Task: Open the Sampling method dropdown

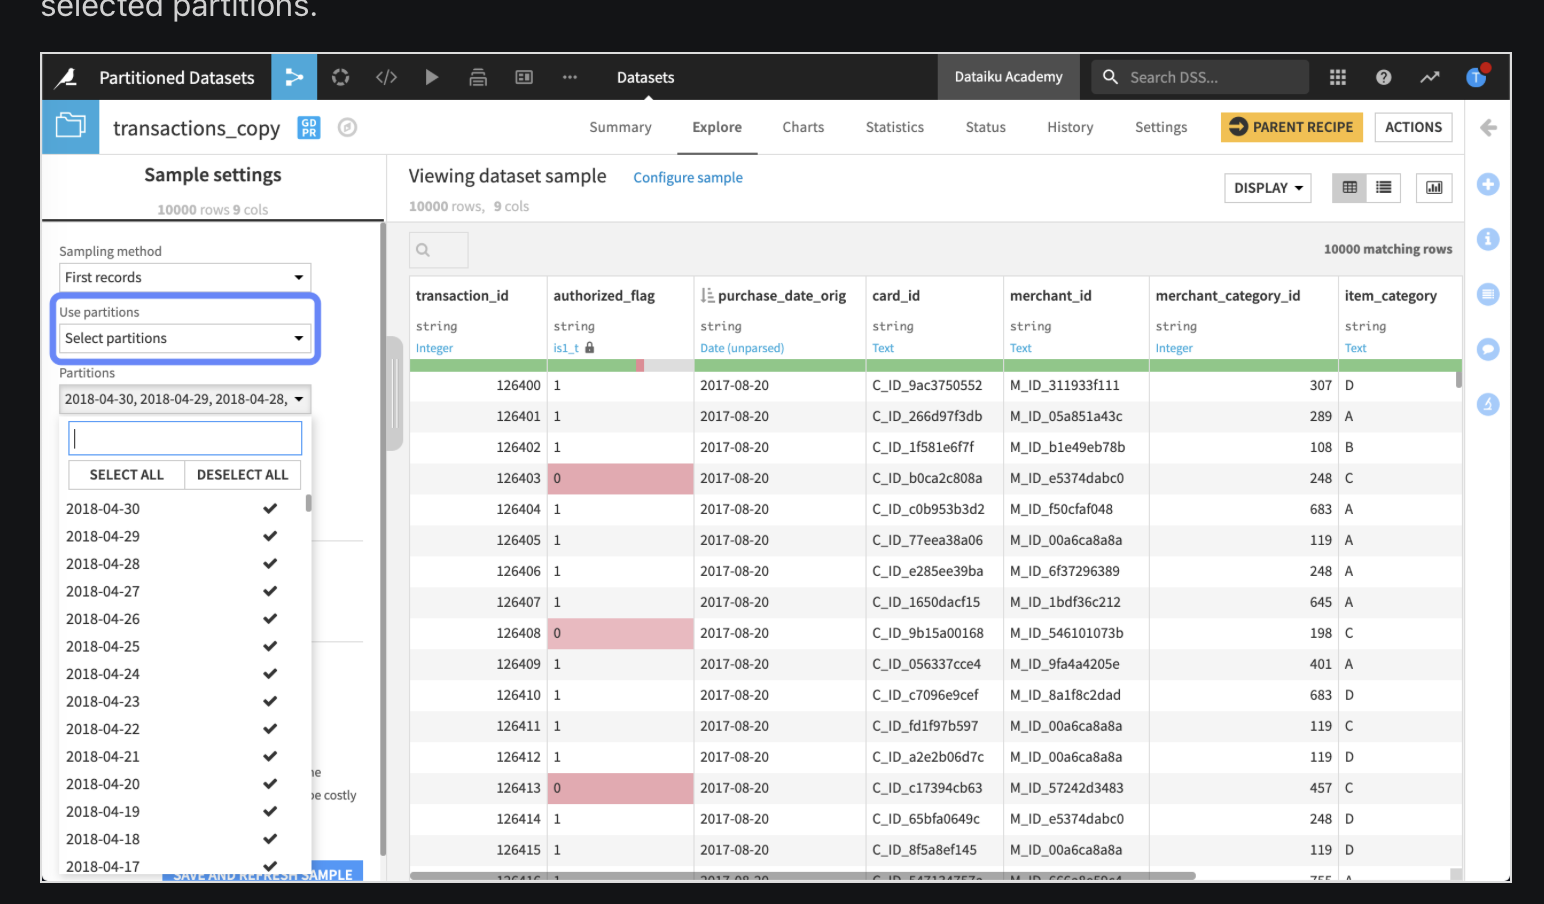Action: click(185, 277)
